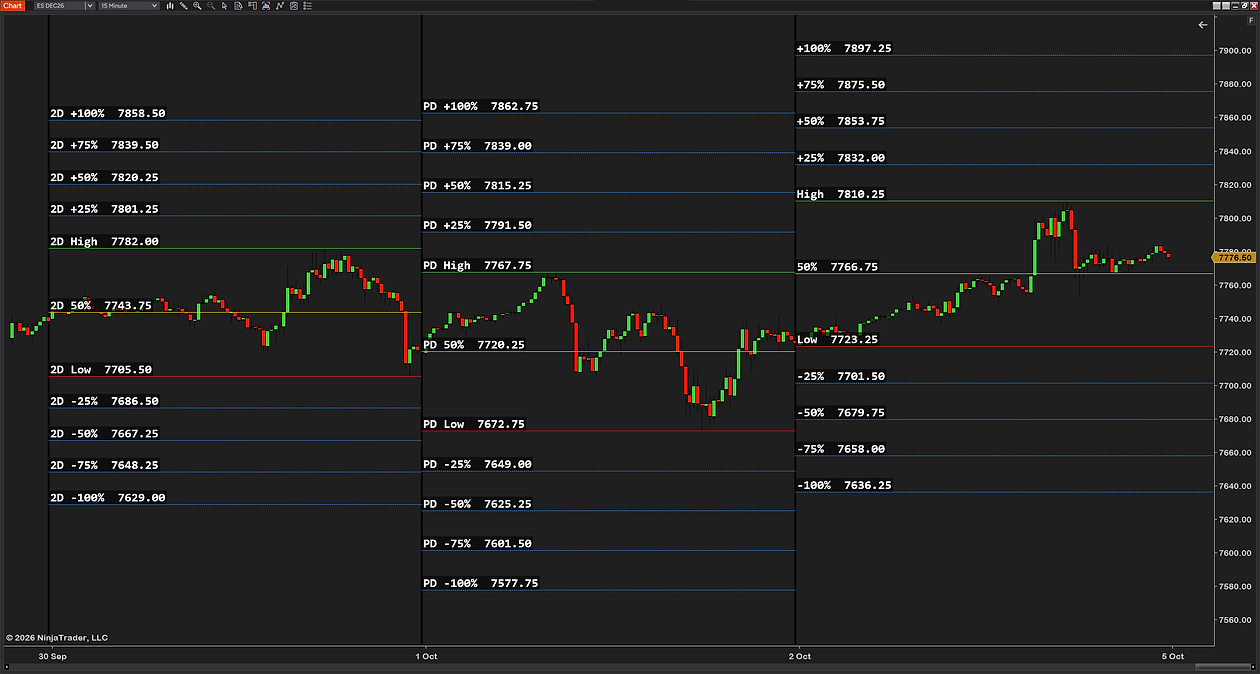Open the chart properties list icon
The image size is (1260, 674).
point(307,6)
